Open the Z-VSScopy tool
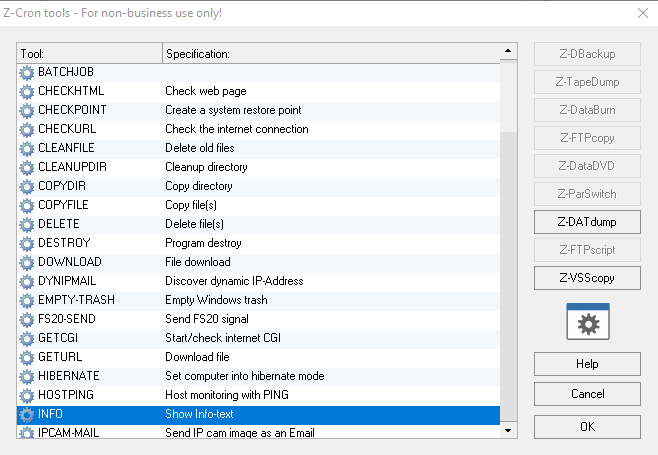Screen dimensions: 658x455 pyautogui.click(x=587, y=278)
